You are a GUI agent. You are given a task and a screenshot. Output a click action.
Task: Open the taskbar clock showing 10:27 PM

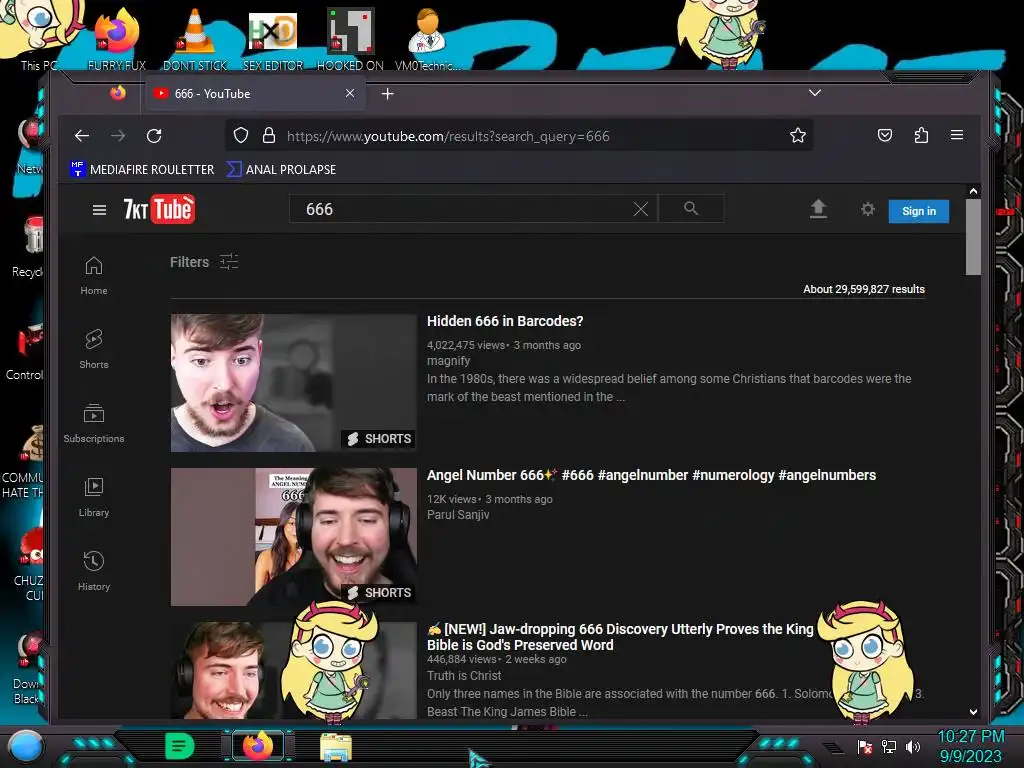click(970, 746)
